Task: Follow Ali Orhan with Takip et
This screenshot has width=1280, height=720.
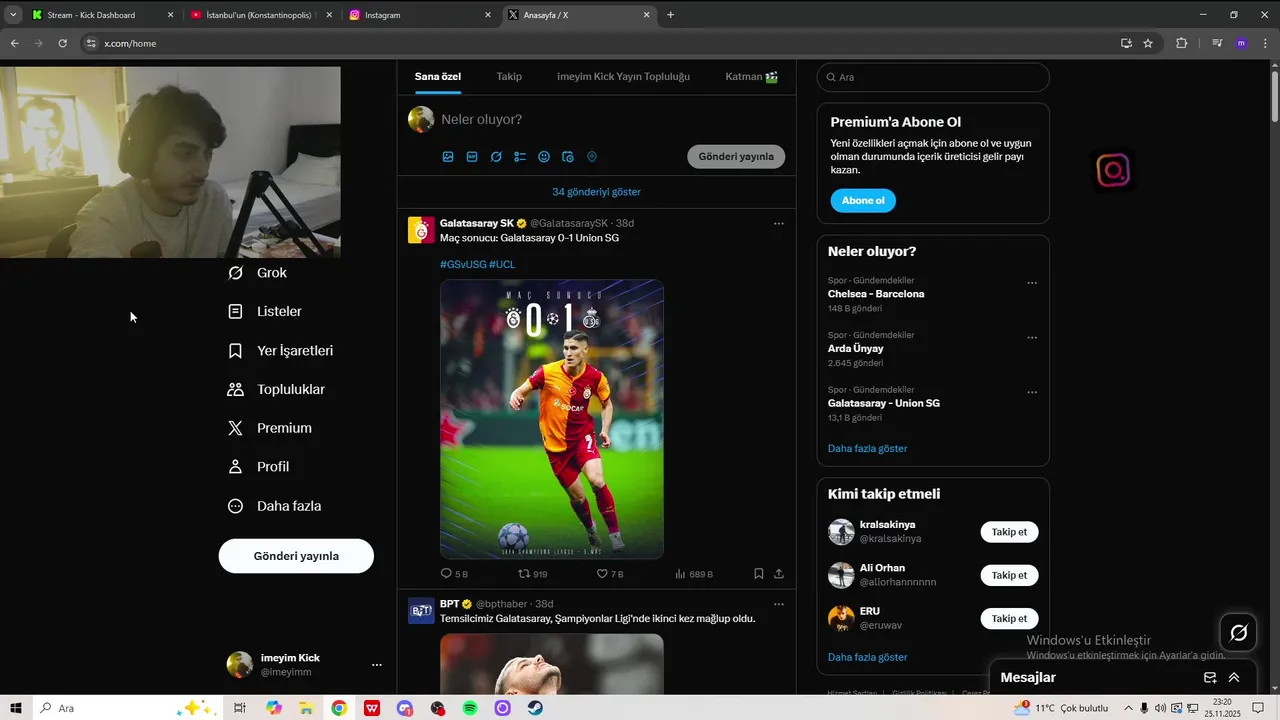Action: 1009,575
